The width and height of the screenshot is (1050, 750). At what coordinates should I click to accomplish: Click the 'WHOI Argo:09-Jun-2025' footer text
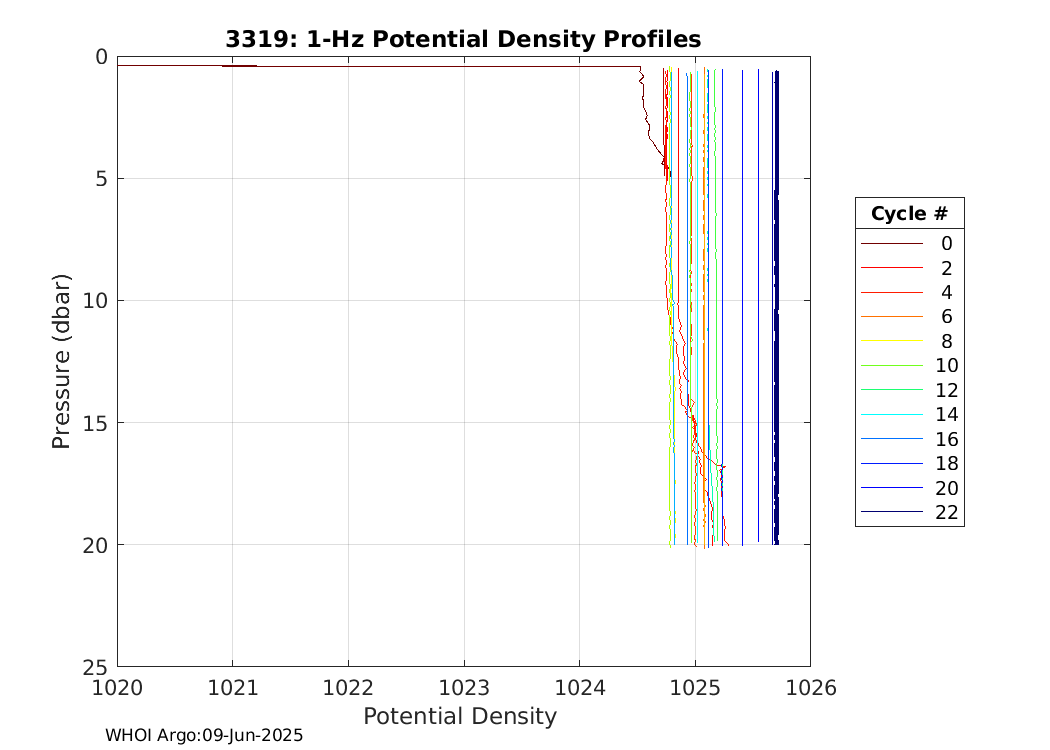(204, 735)
